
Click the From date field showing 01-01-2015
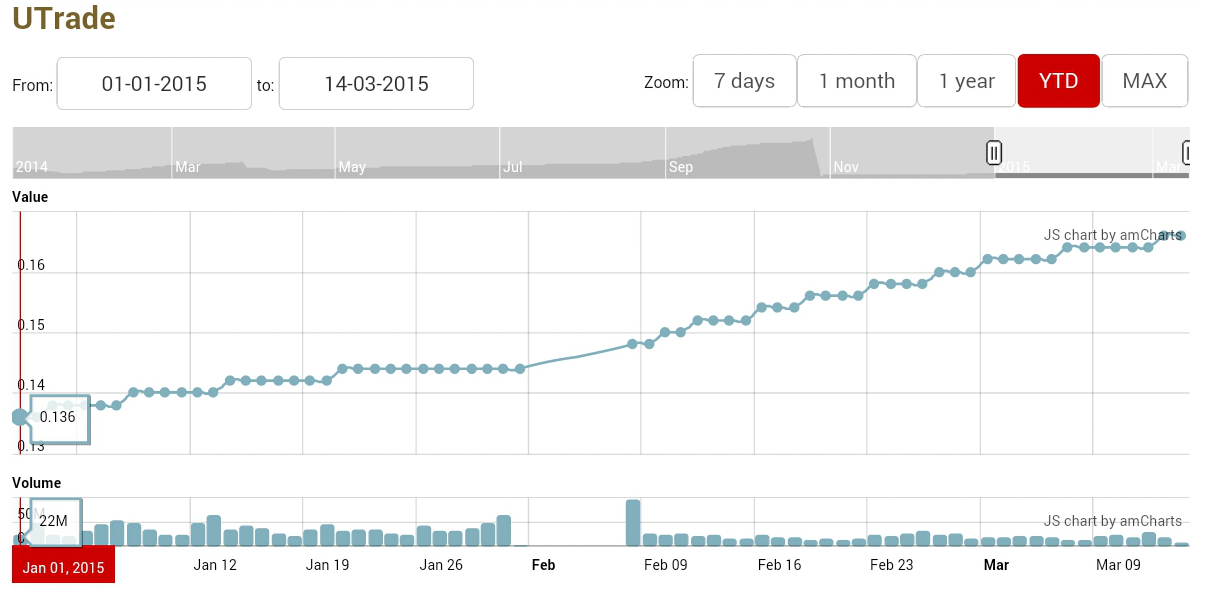click(x=154, y=84)
